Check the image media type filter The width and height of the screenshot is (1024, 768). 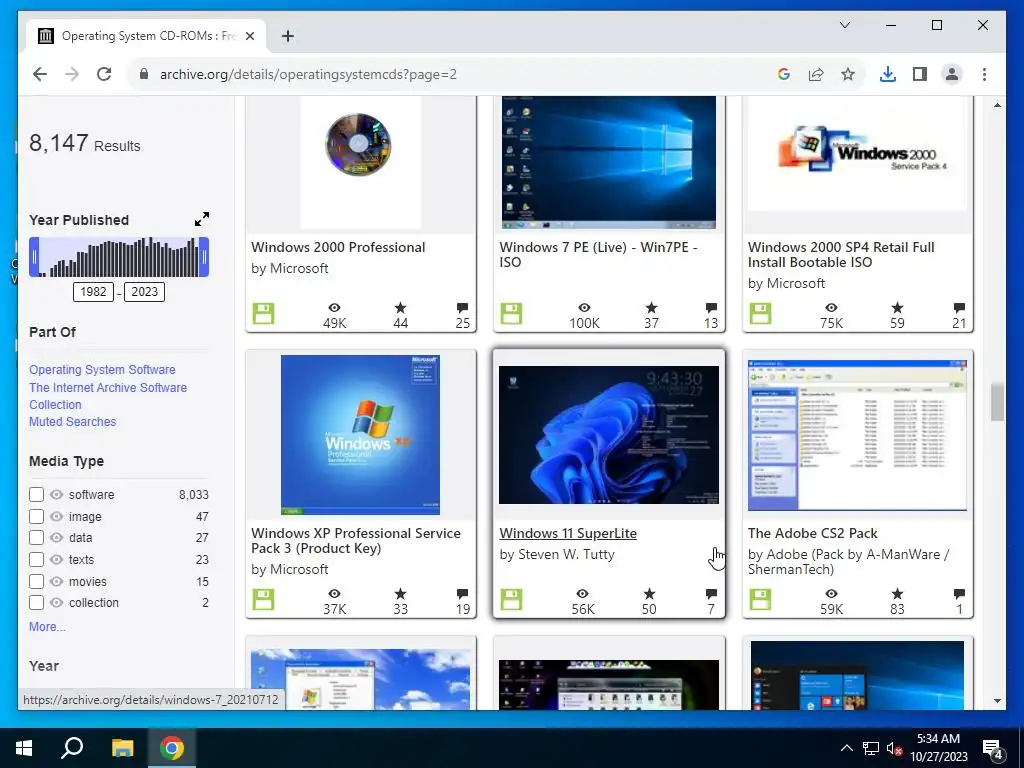click(x=37, y=517)
